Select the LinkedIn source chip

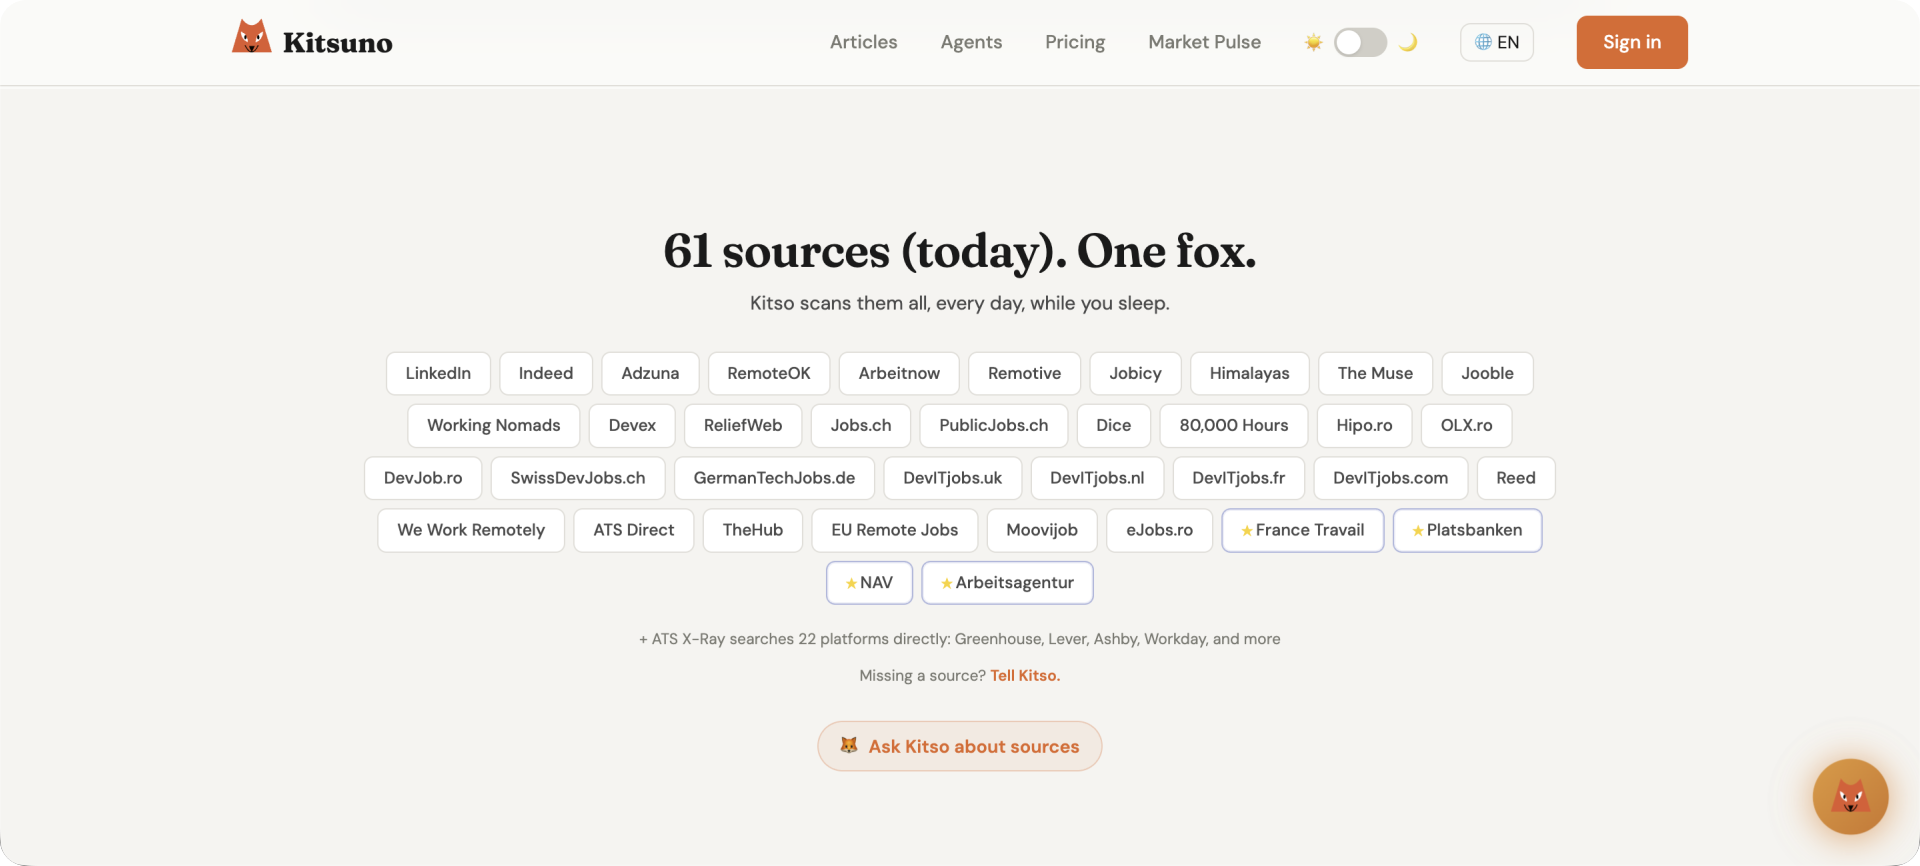coord(438,373)
